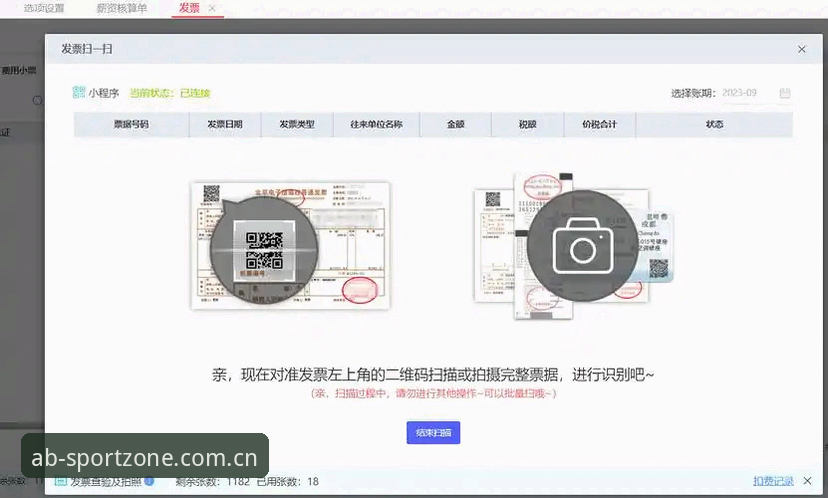Viewport: 828px width, 498px height.
Task: Switch to the 薪资核算单 tab
Action: (x=121, y=8)
